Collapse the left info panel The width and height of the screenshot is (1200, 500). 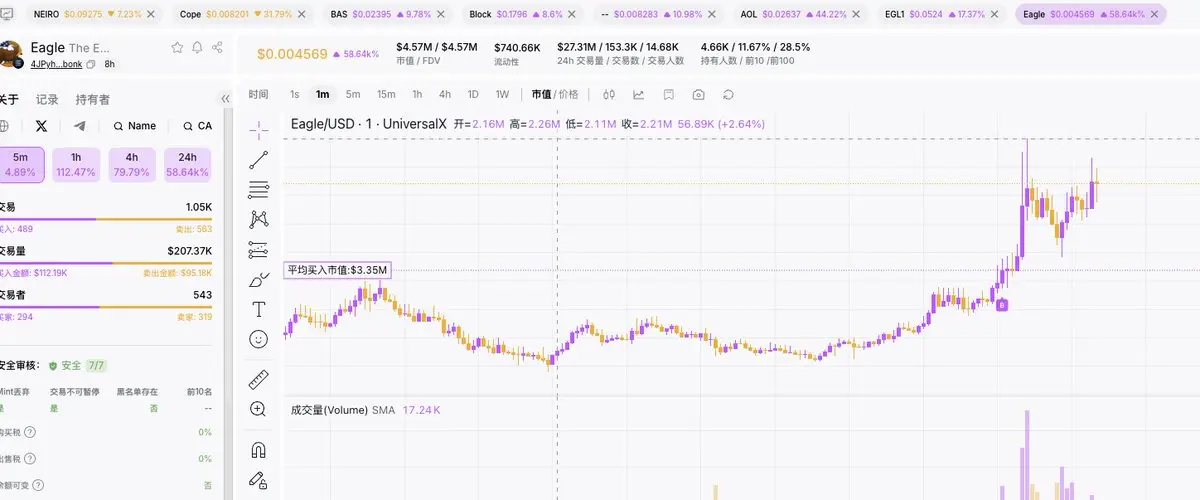(225, 99)
